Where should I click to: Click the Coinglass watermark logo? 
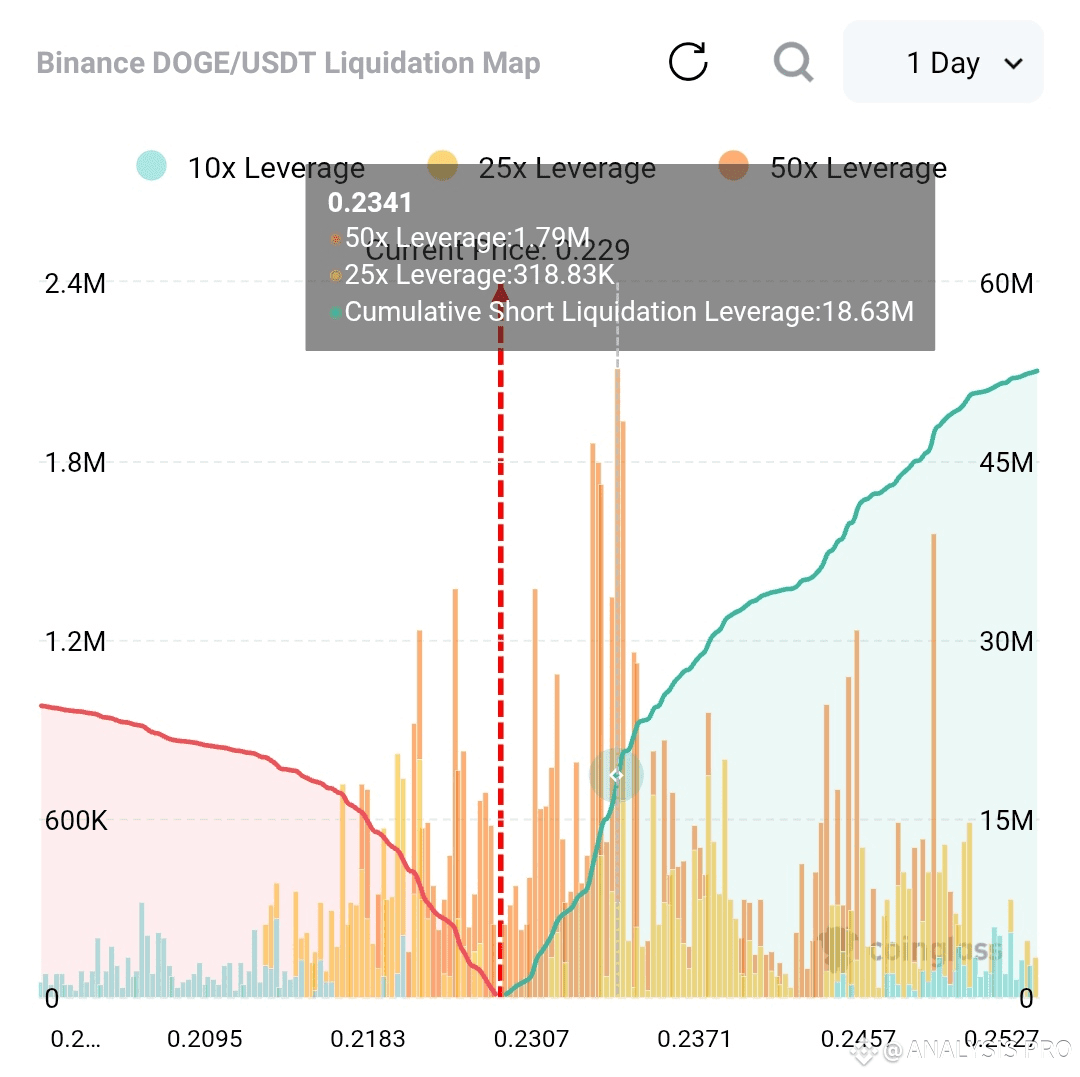(909, 950)
